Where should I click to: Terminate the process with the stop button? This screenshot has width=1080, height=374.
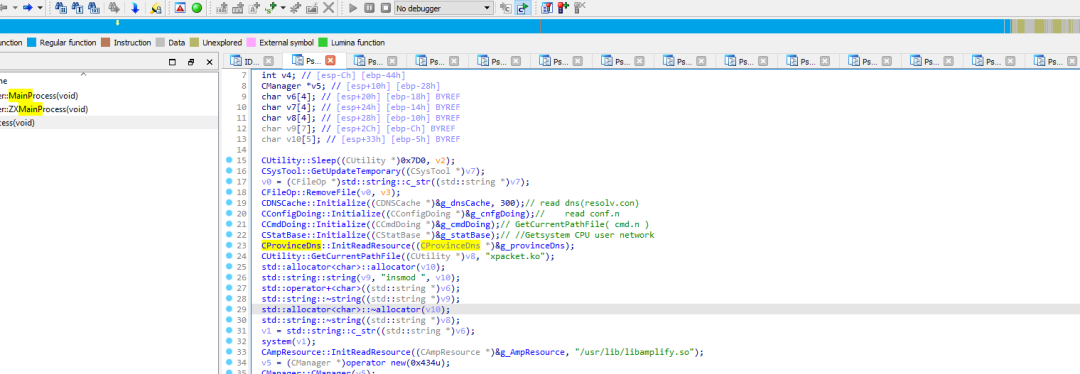385,8
